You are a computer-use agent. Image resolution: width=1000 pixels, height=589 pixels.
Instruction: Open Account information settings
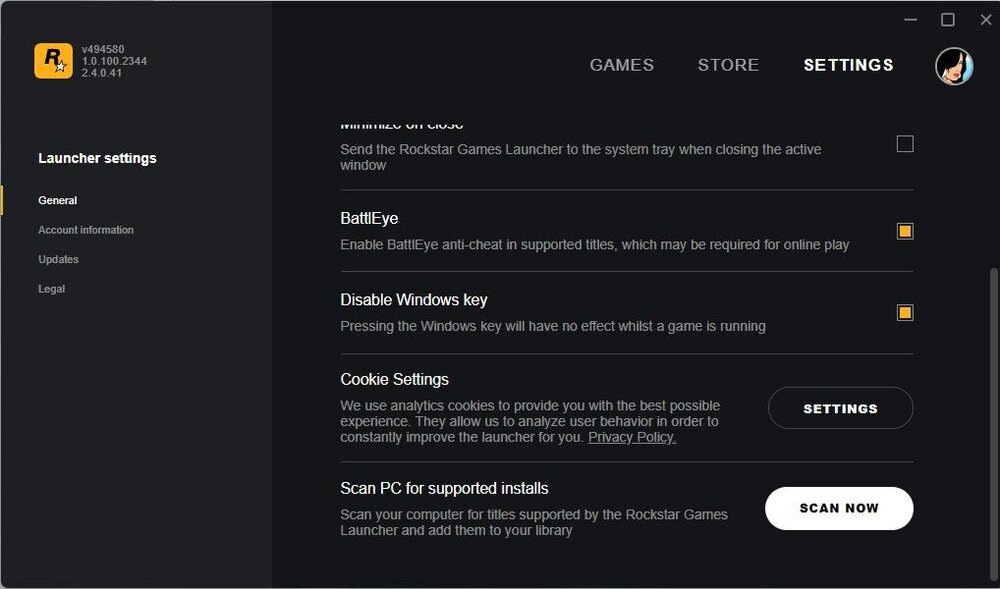point(86,230)
